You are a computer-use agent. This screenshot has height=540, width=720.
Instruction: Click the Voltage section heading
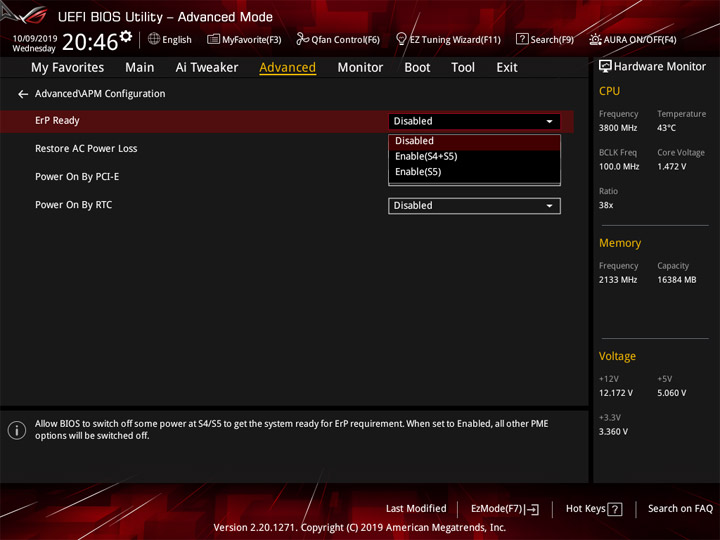(617, 356)
